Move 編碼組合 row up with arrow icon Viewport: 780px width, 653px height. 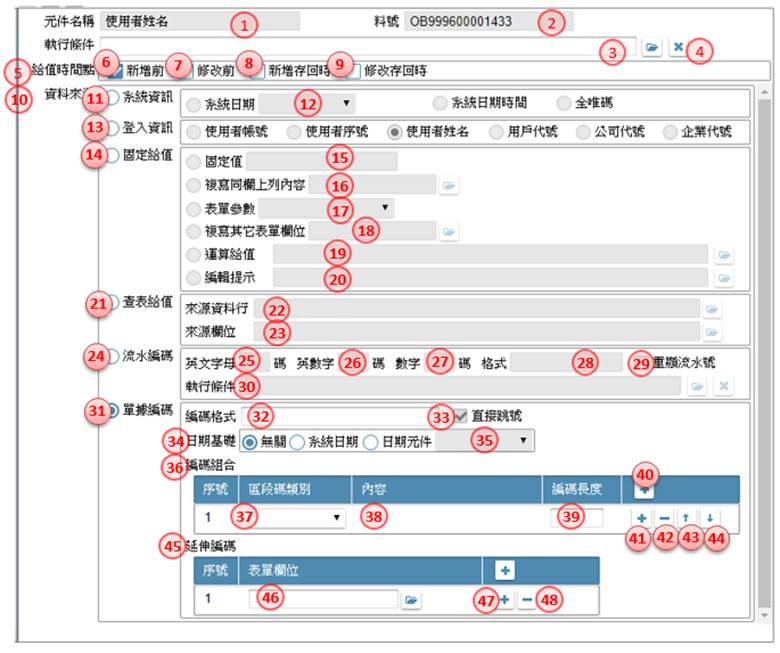click(x=686, y=518)
